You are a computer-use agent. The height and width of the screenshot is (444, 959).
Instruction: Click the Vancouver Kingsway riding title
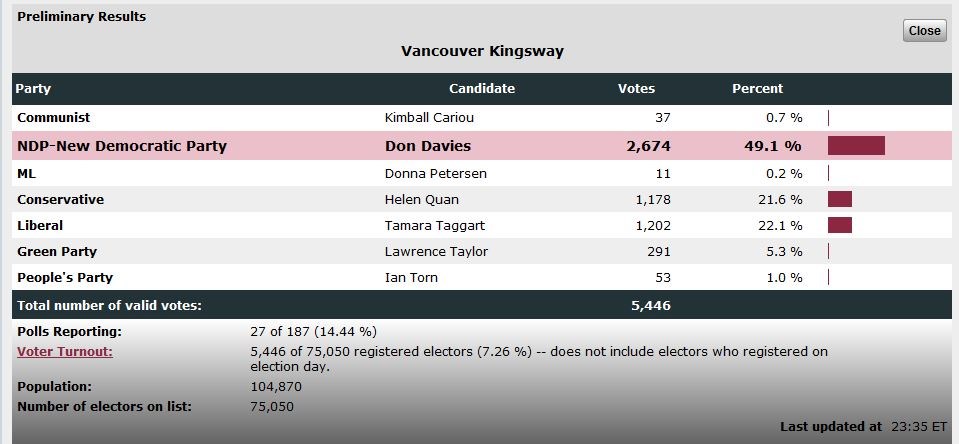coord(482,51)
